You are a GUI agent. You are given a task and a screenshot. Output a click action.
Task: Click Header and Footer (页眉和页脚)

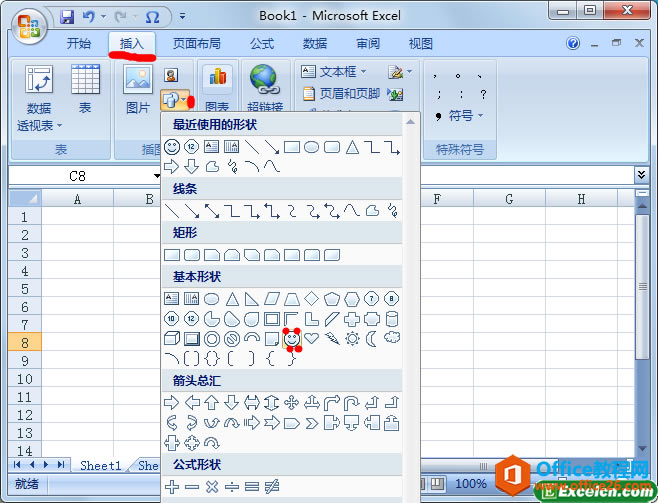341,93
